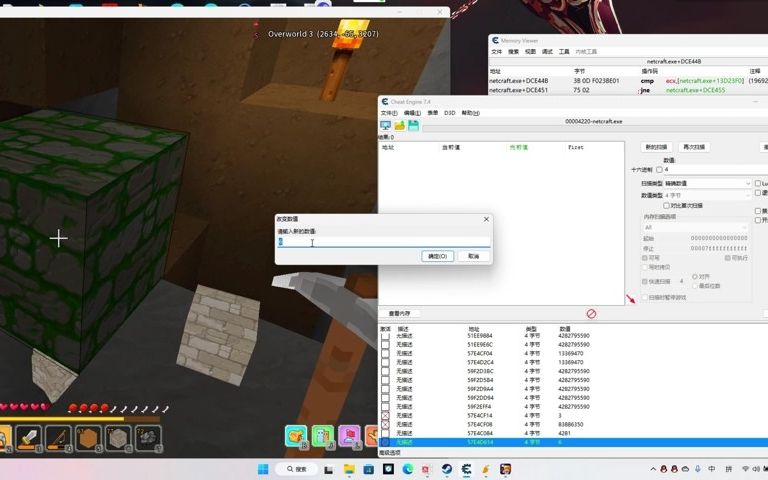
Task: Click the green game action icon labeled J
Action: (x=322, y=436)
